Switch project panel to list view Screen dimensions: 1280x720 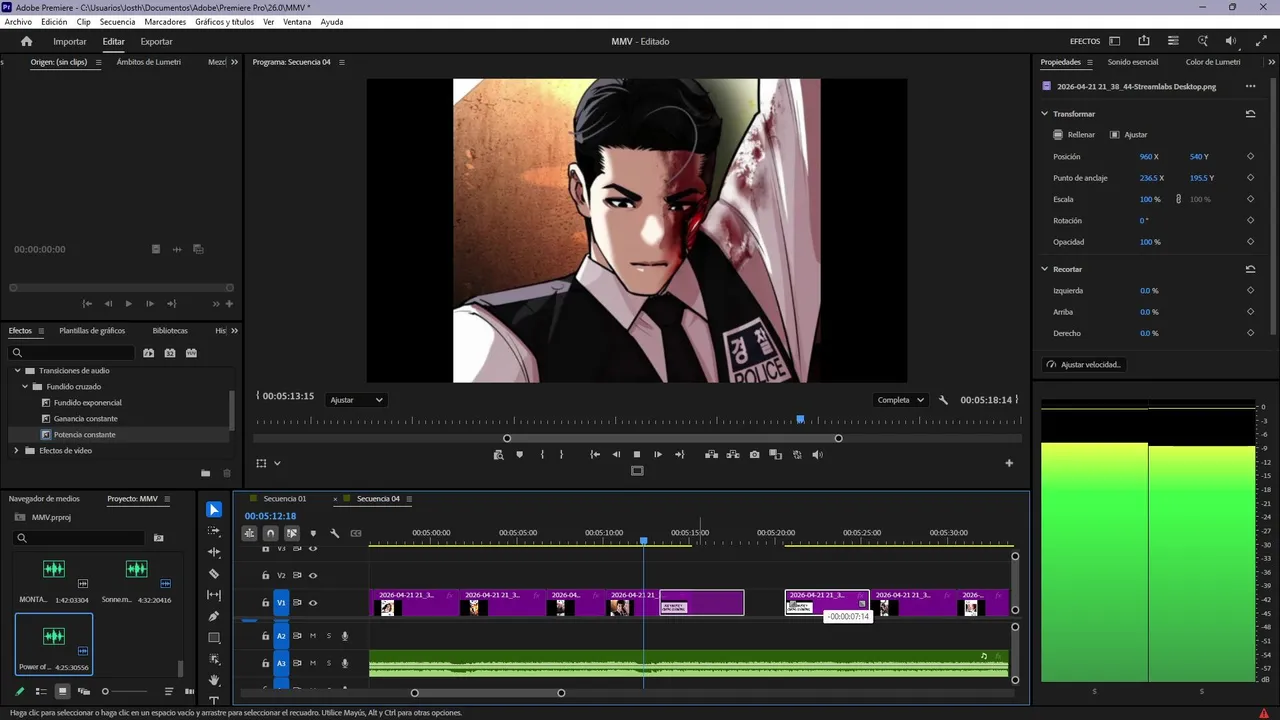(41, 691)
